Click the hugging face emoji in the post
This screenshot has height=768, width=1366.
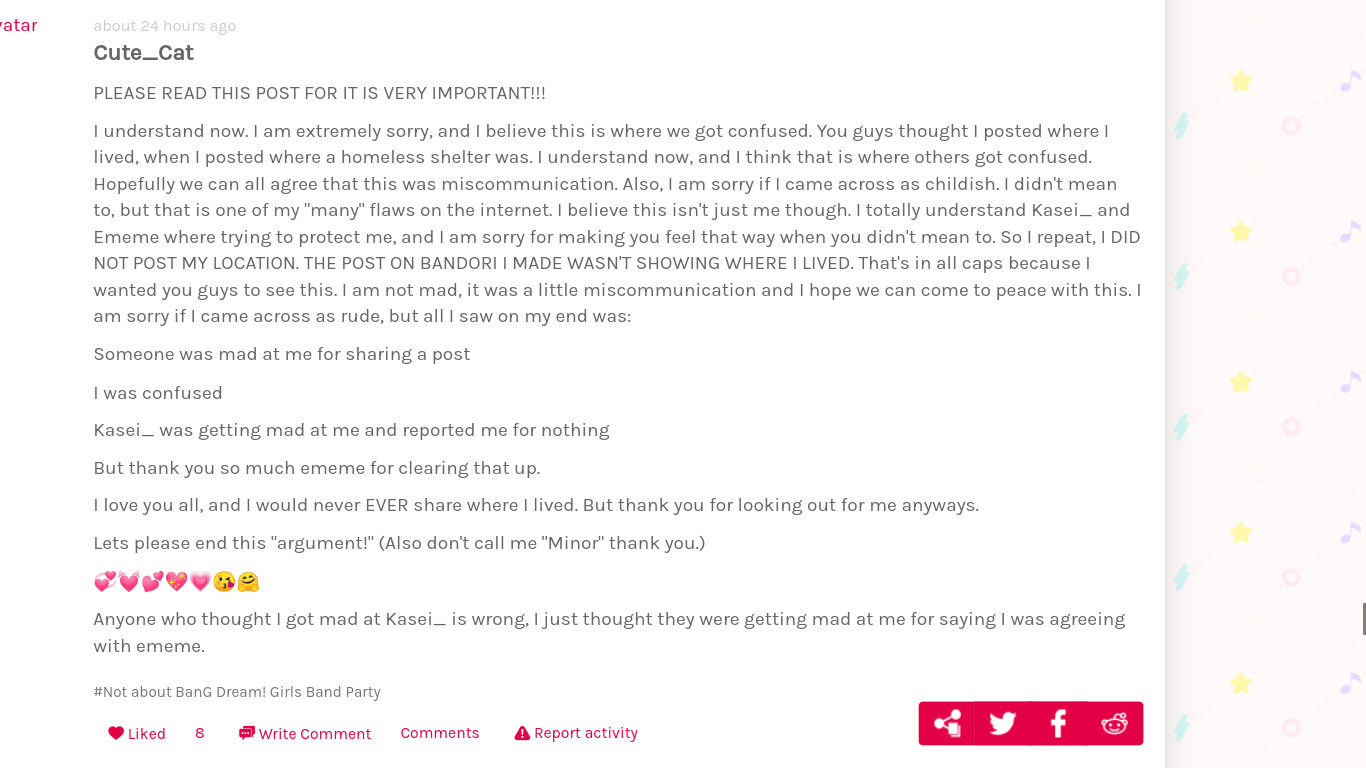(248, 581)
